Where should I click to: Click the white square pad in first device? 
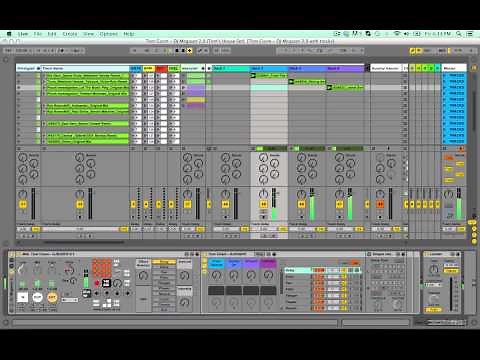pos(23,297)
